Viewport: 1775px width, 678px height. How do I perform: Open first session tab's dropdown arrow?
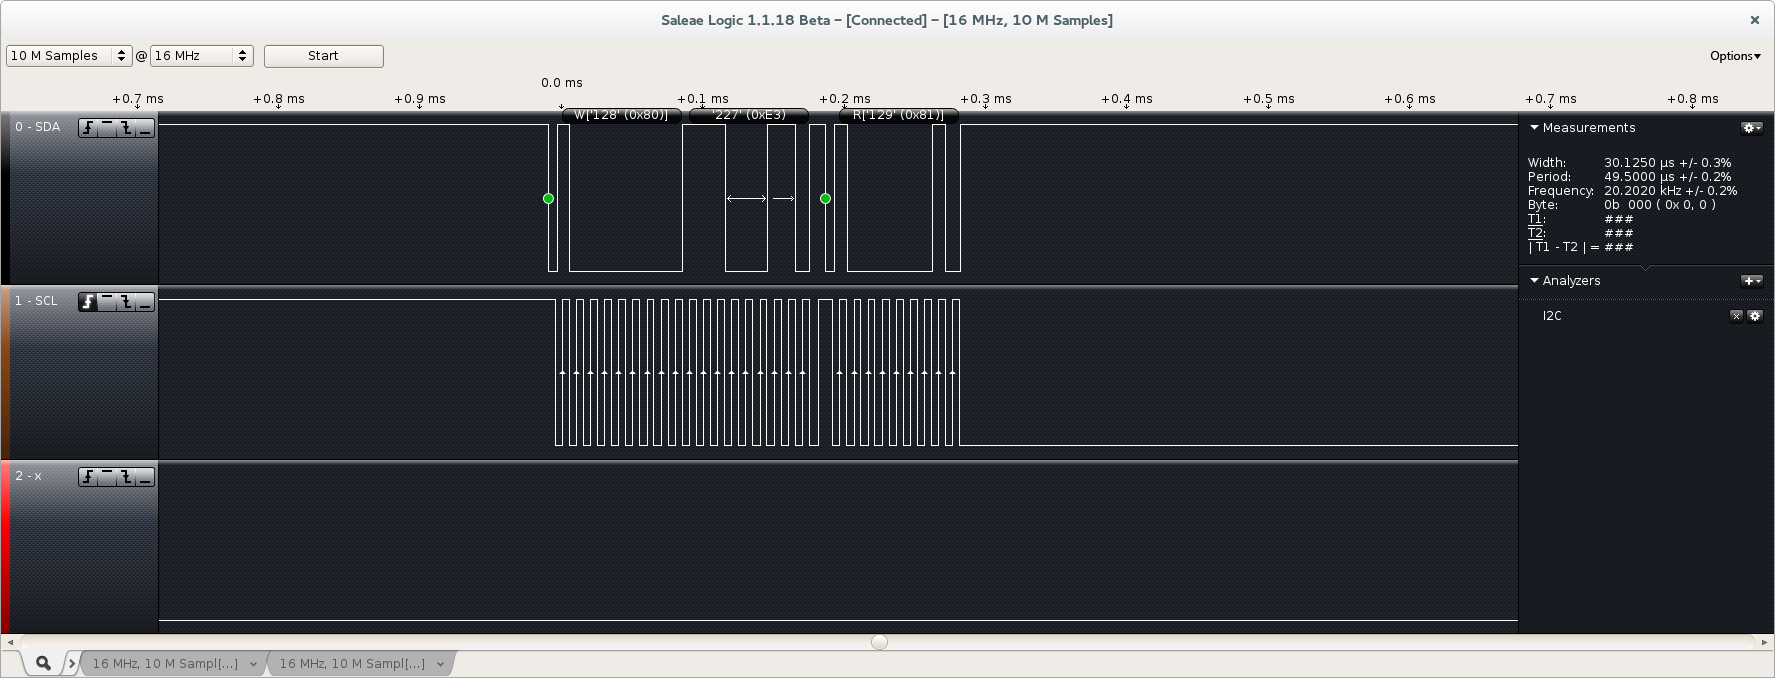point(253,664)
